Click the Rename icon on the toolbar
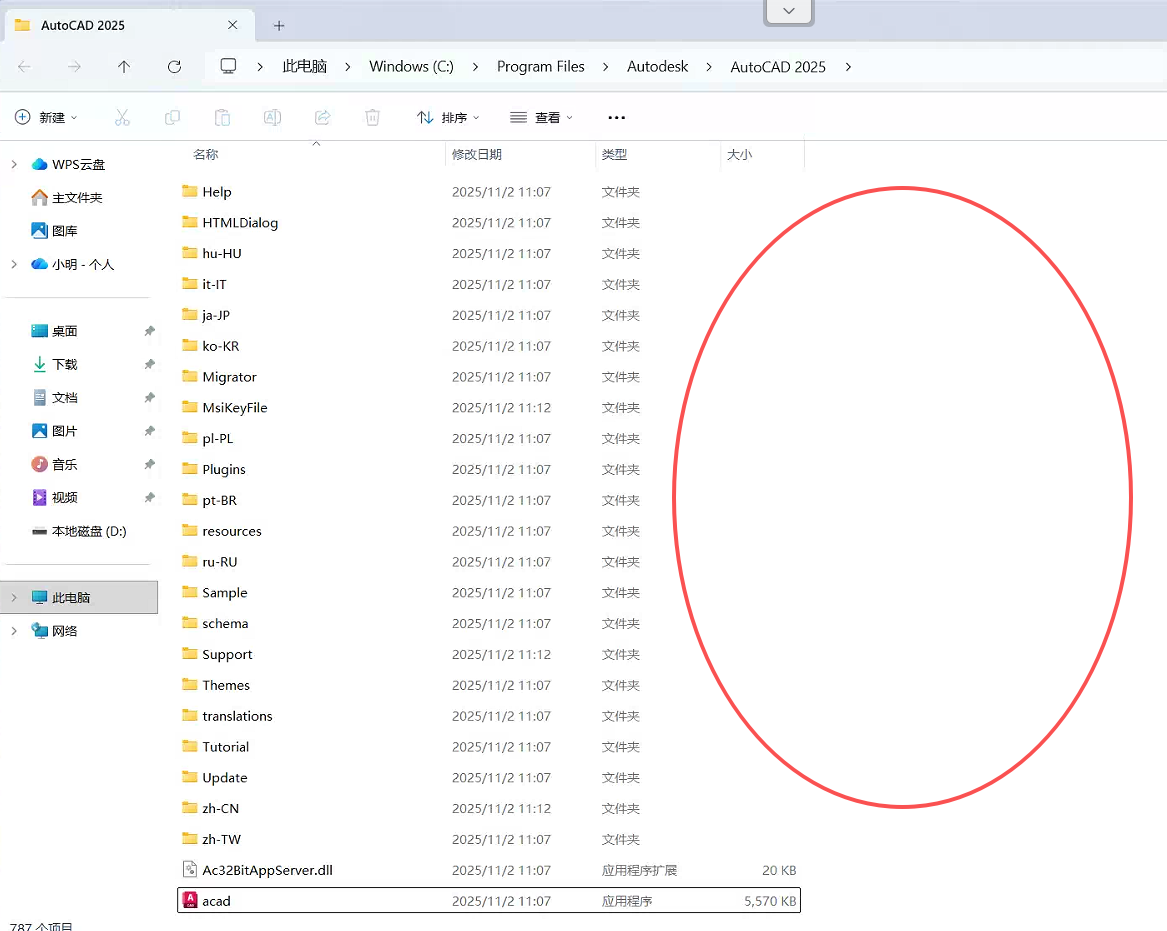1167x931 pixels. click(x=272, y=117)
